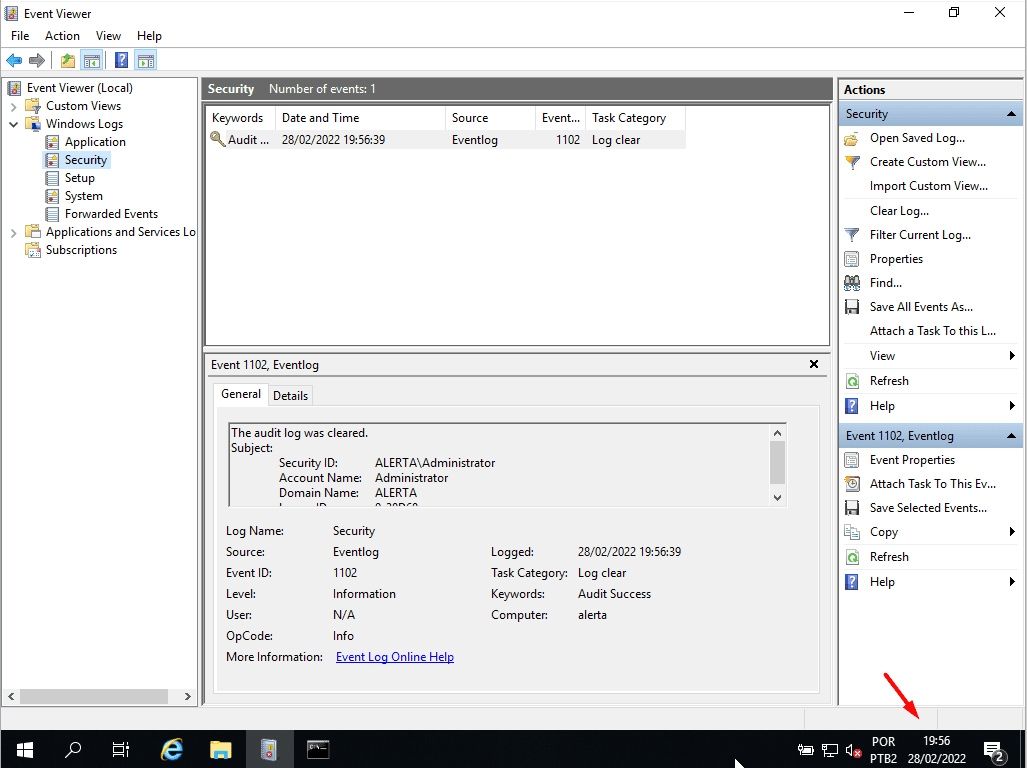Screen dimensions: 1027x768
Task: Click the Keywords column header
Action: click(240, 118)
